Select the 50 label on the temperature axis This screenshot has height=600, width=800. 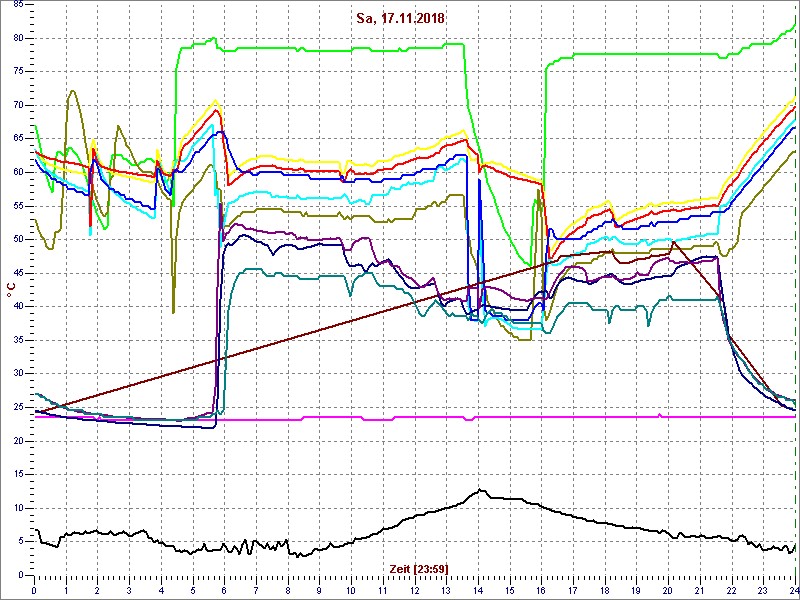click(17, 240)
